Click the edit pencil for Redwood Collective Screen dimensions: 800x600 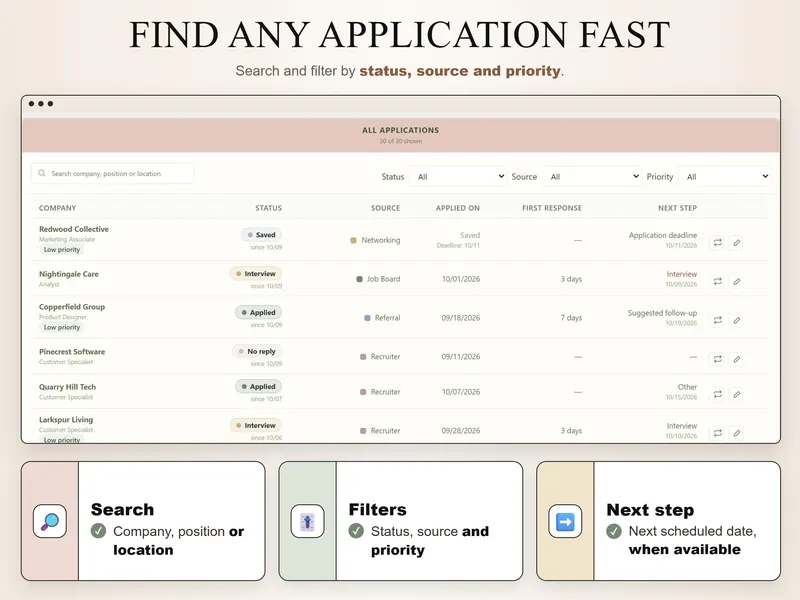pos(737,242)
